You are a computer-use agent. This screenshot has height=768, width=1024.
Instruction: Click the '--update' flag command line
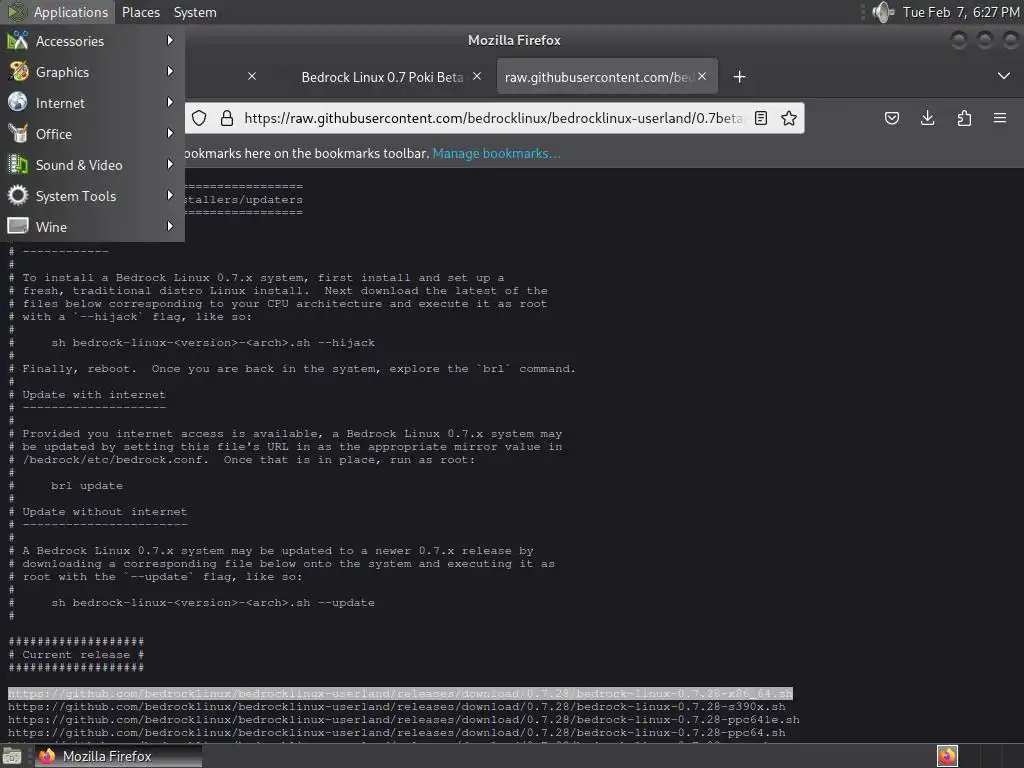coord(213,603)
